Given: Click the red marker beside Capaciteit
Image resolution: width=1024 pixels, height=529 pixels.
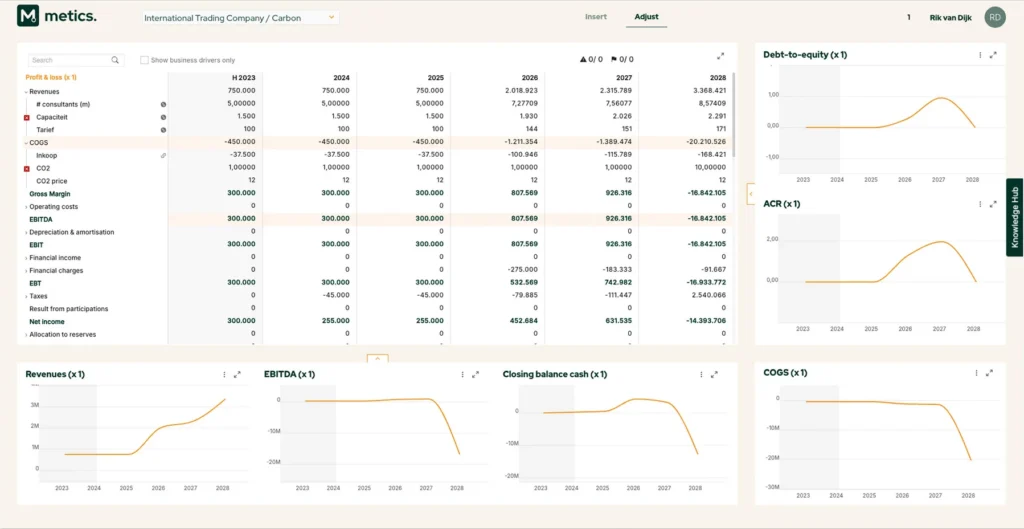Looking at the screenshot, I should tap(27, 118).
